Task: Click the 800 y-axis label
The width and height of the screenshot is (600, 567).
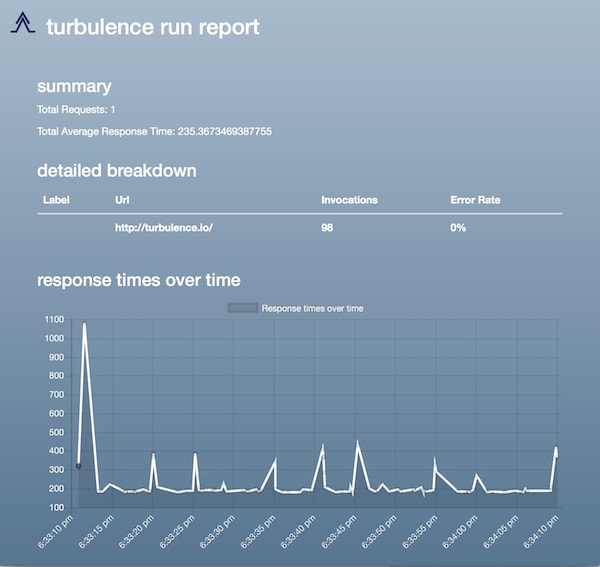Action: click(56, 376)
